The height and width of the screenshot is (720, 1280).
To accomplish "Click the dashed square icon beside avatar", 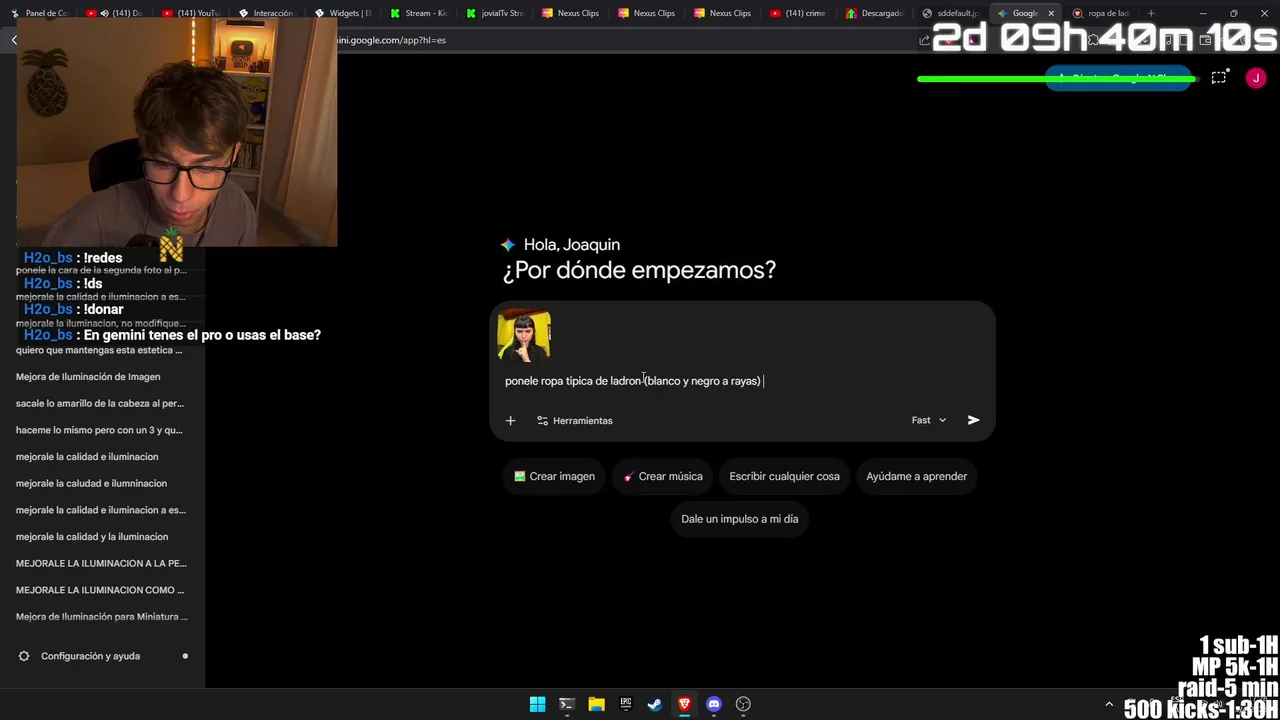I will point(1219,78).
